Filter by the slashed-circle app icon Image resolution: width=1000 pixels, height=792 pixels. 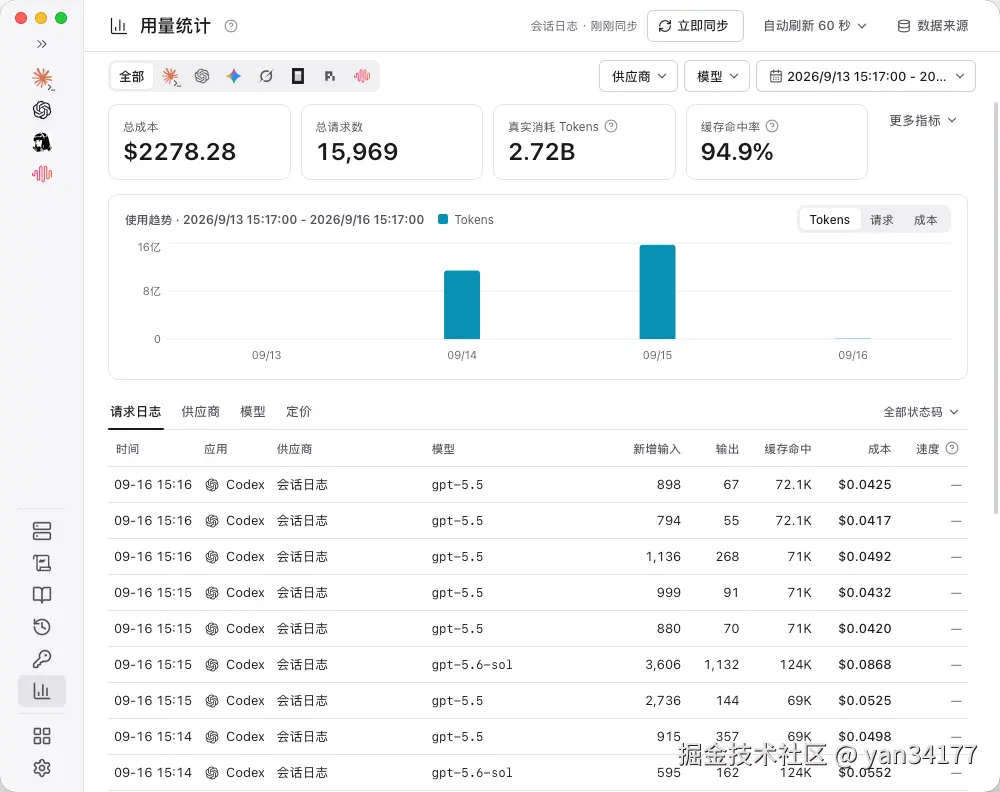(x=266, y=77)
